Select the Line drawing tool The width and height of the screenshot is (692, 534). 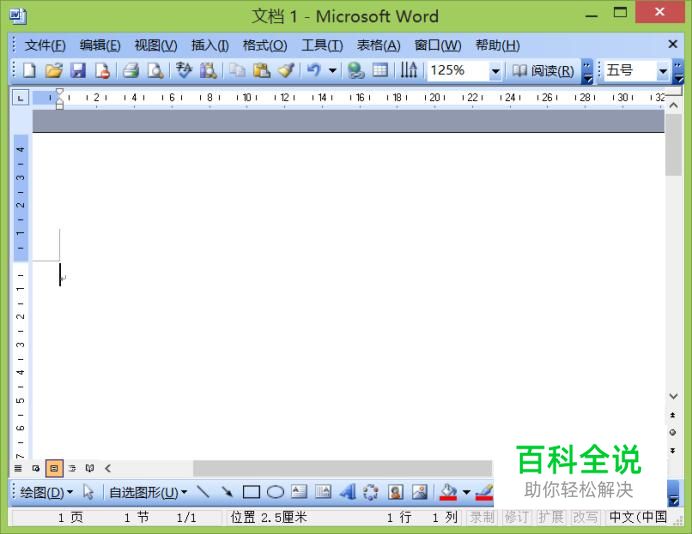pyautogui.click(x=203, y=492)
